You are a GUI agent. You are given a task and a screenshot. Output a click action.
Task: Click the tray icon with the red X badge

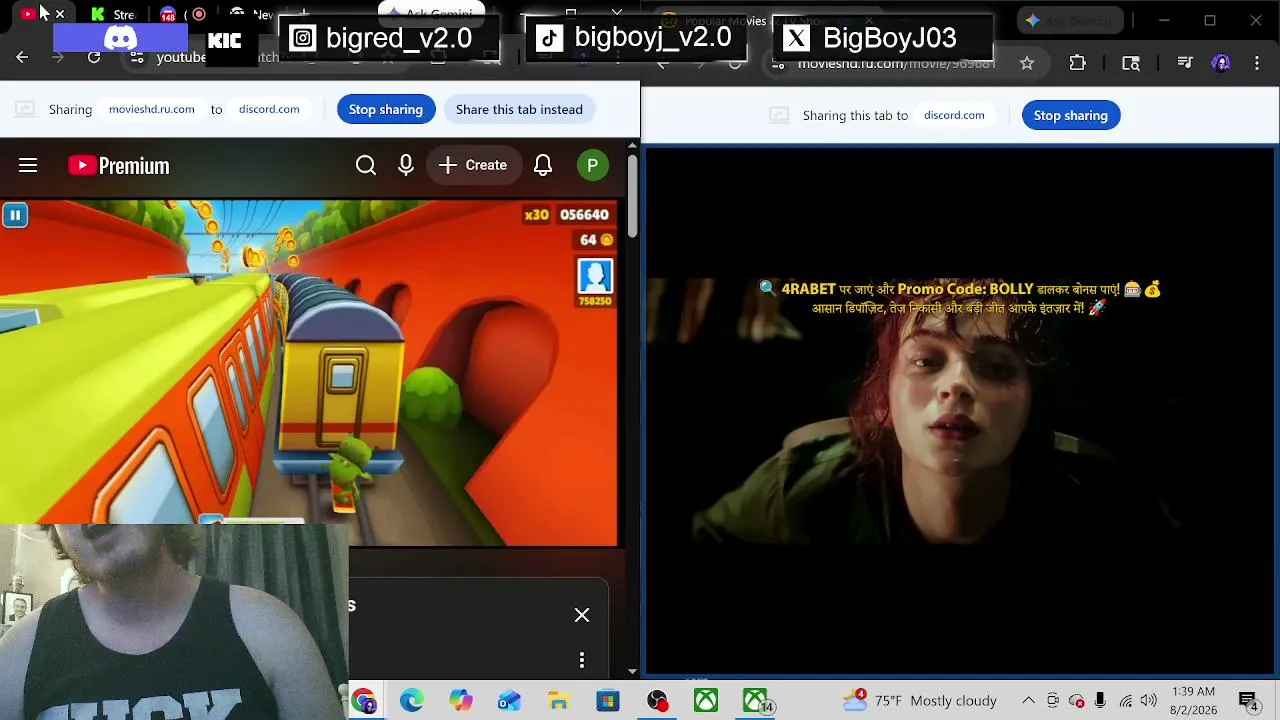coord(1077,701)
